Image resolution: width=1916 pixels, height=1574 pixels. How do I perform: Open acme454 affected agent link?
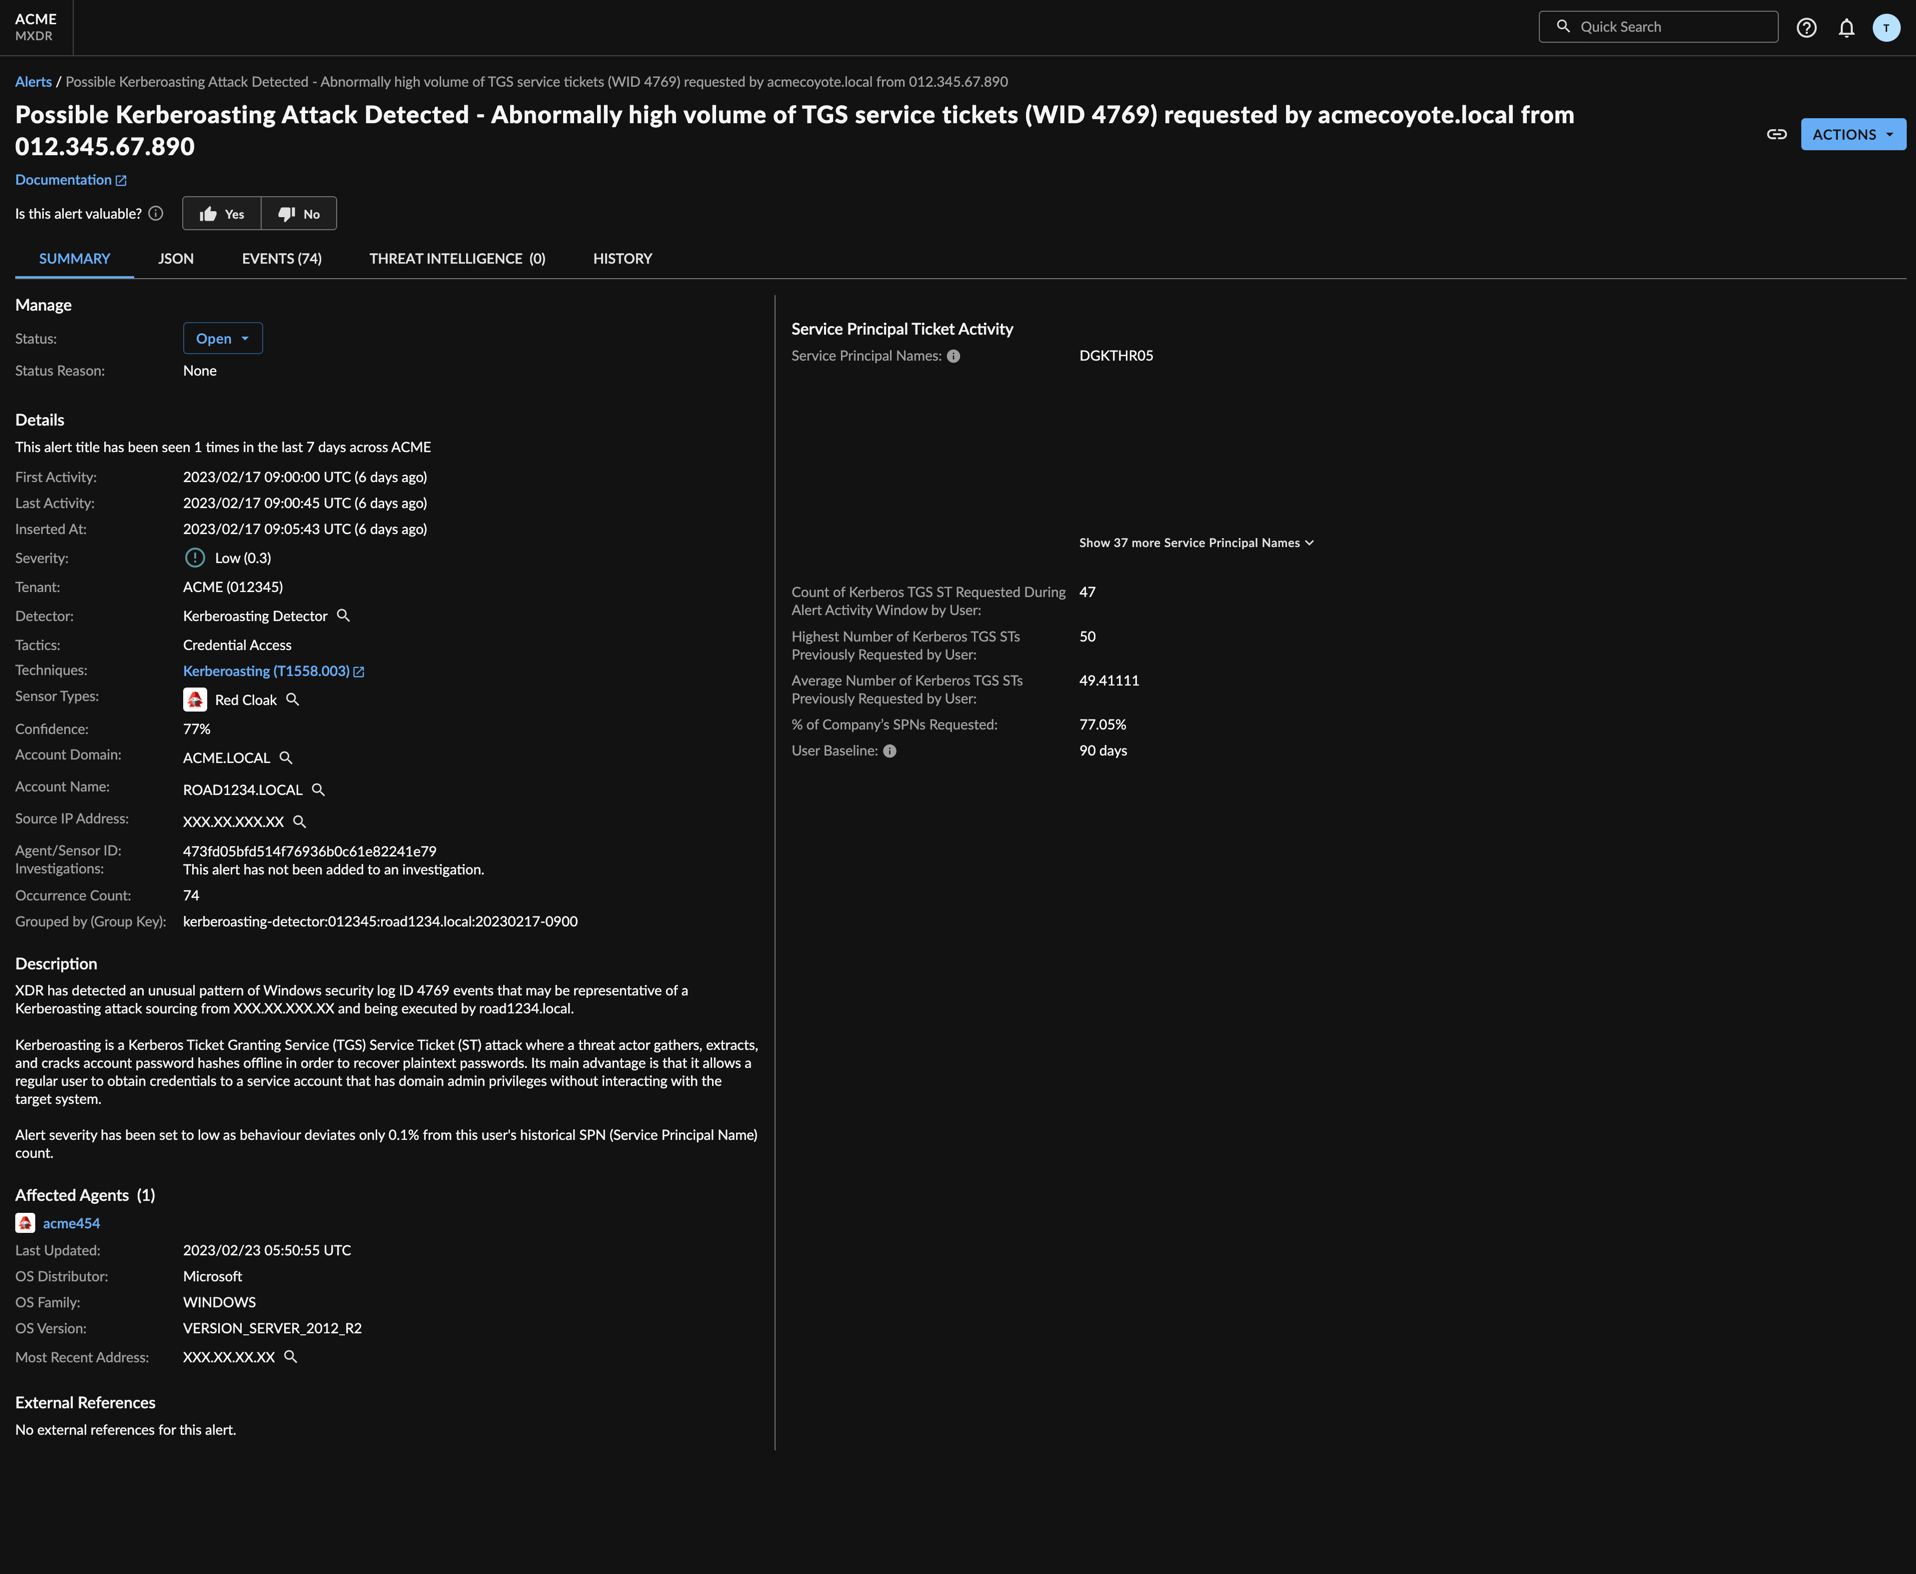tap(71, 1223)
